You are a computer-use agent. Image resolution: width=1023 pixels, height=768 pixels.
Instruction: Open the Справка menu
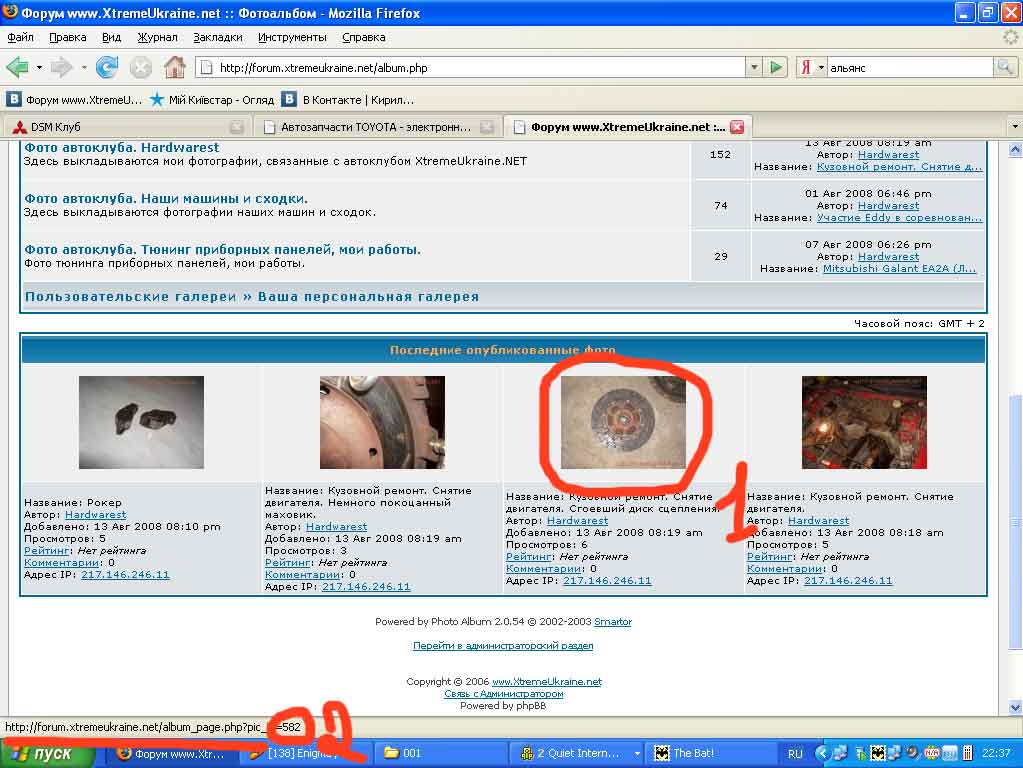pyautogui.click(x=364, y=37)
